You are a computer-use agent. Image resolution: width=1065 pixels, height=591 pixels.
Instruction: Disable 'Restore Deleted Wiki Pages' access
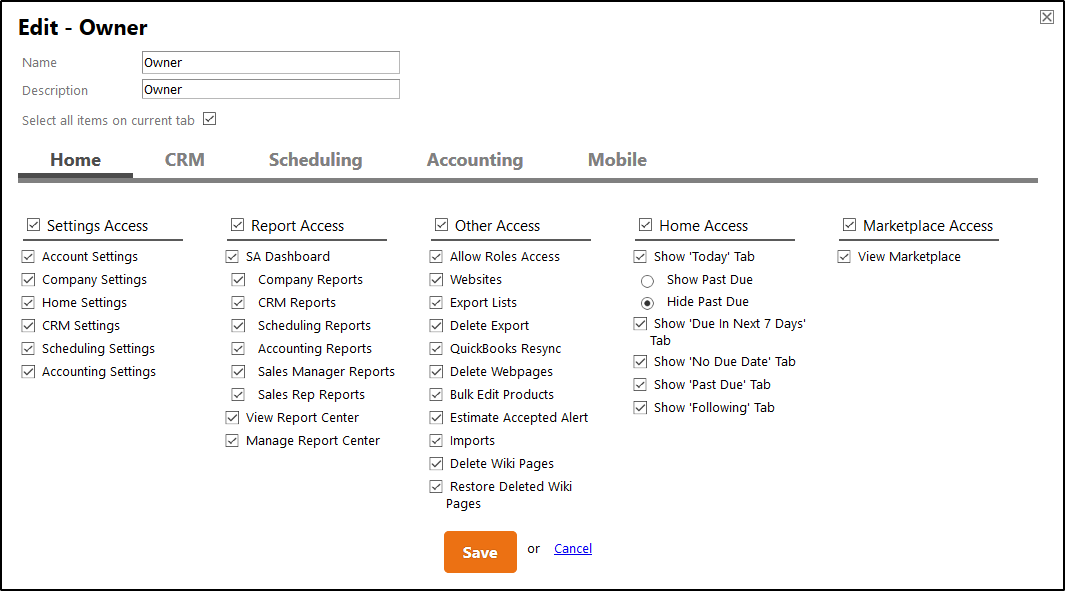(436, 486)
